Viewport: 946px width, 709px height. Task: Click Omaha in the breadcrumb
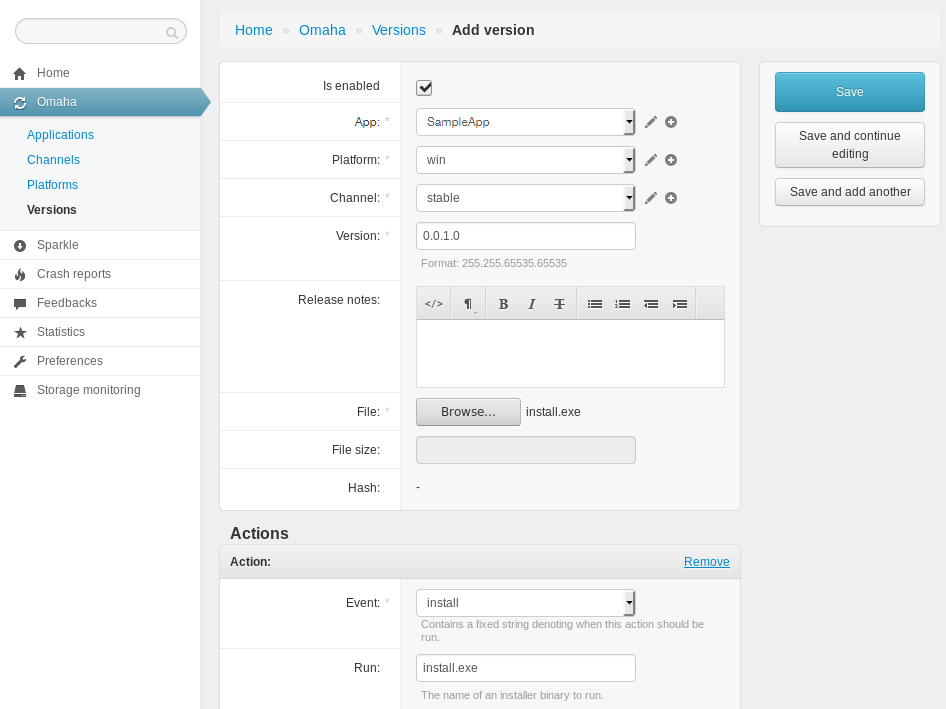tap(322, 30)
